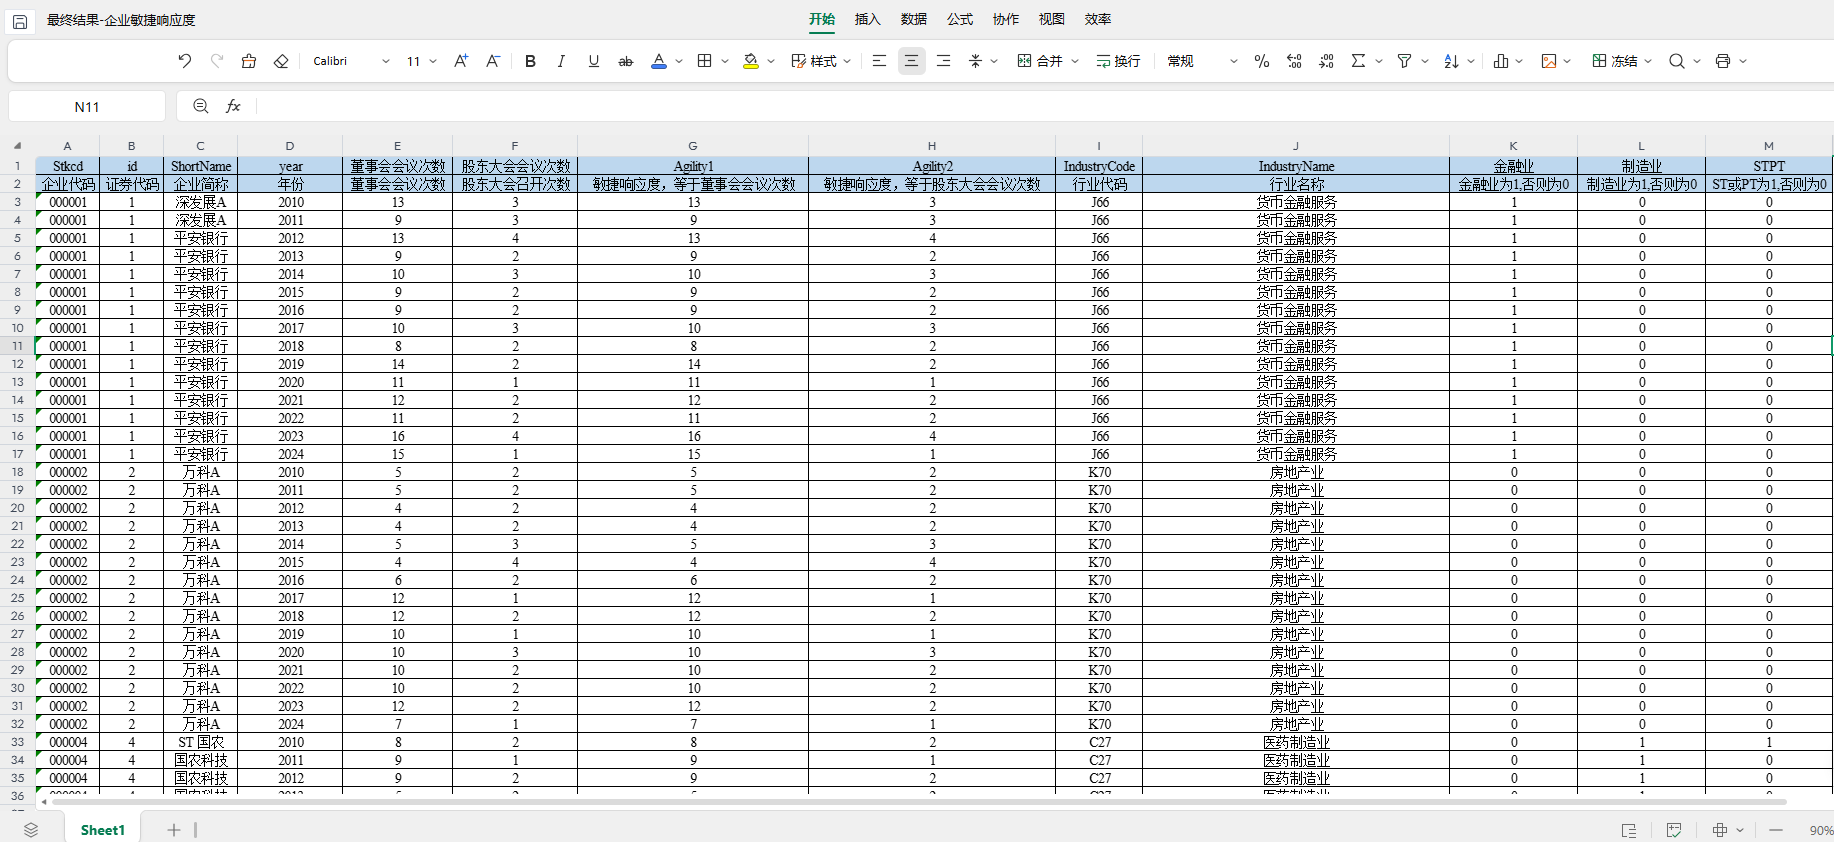
Task: Select the row 11 header
Action: point(17,346)
